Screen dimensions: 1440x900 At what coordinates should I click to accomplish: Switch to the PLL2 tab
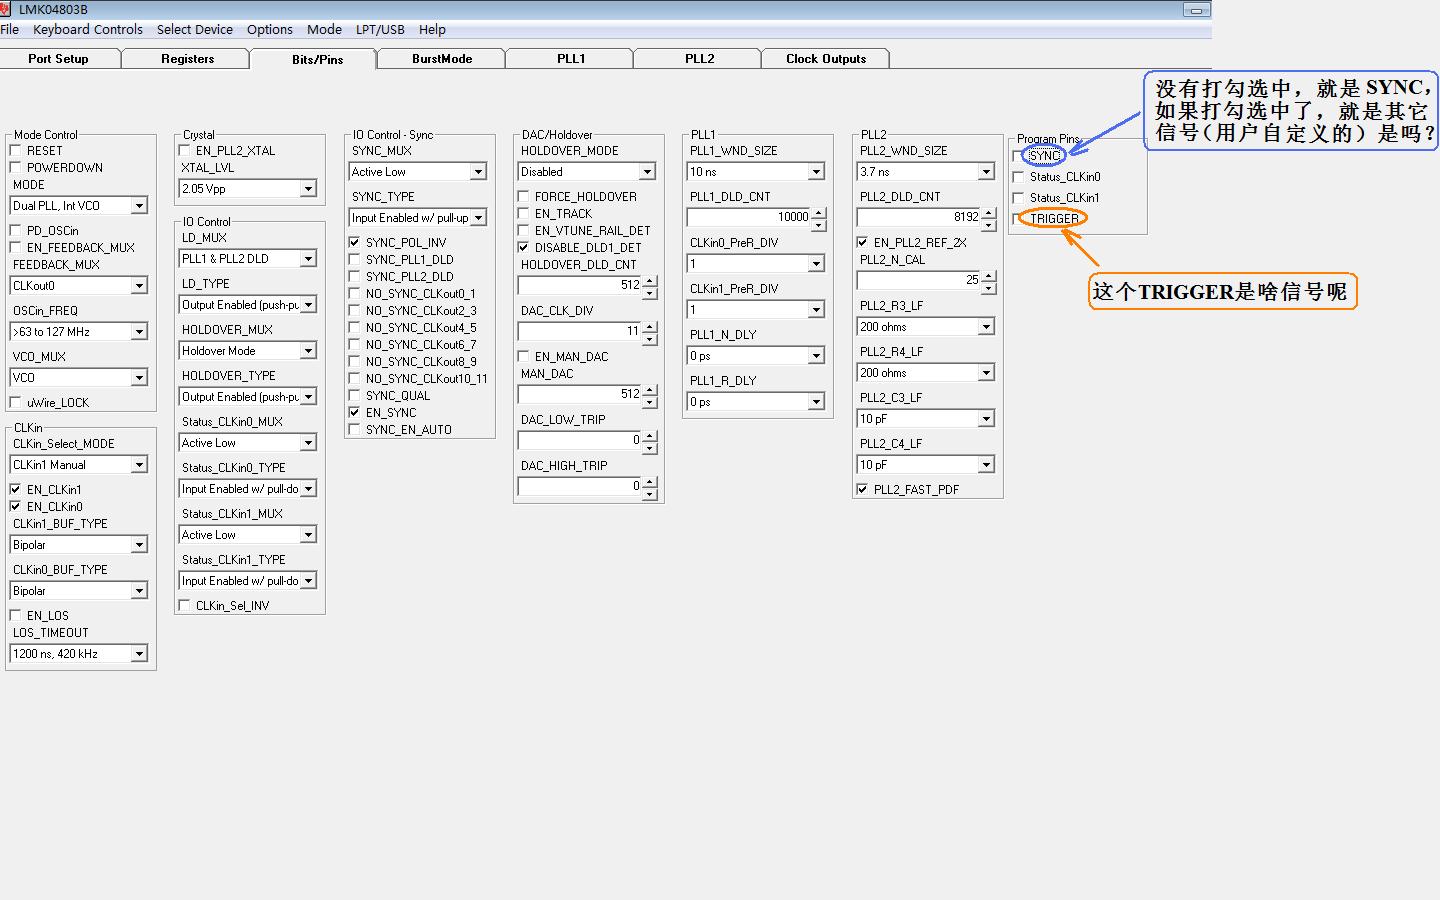point(699,59)
